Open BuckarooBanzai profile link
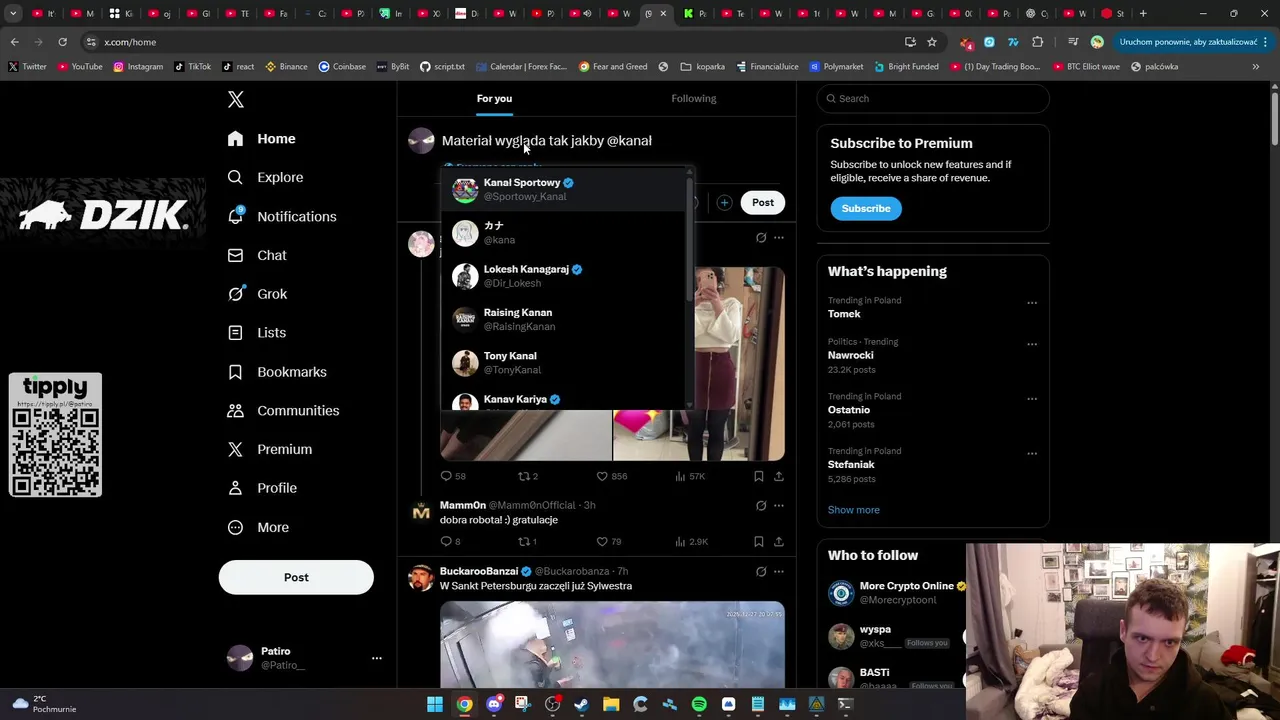1280x720 pixels. pos(479,571)
